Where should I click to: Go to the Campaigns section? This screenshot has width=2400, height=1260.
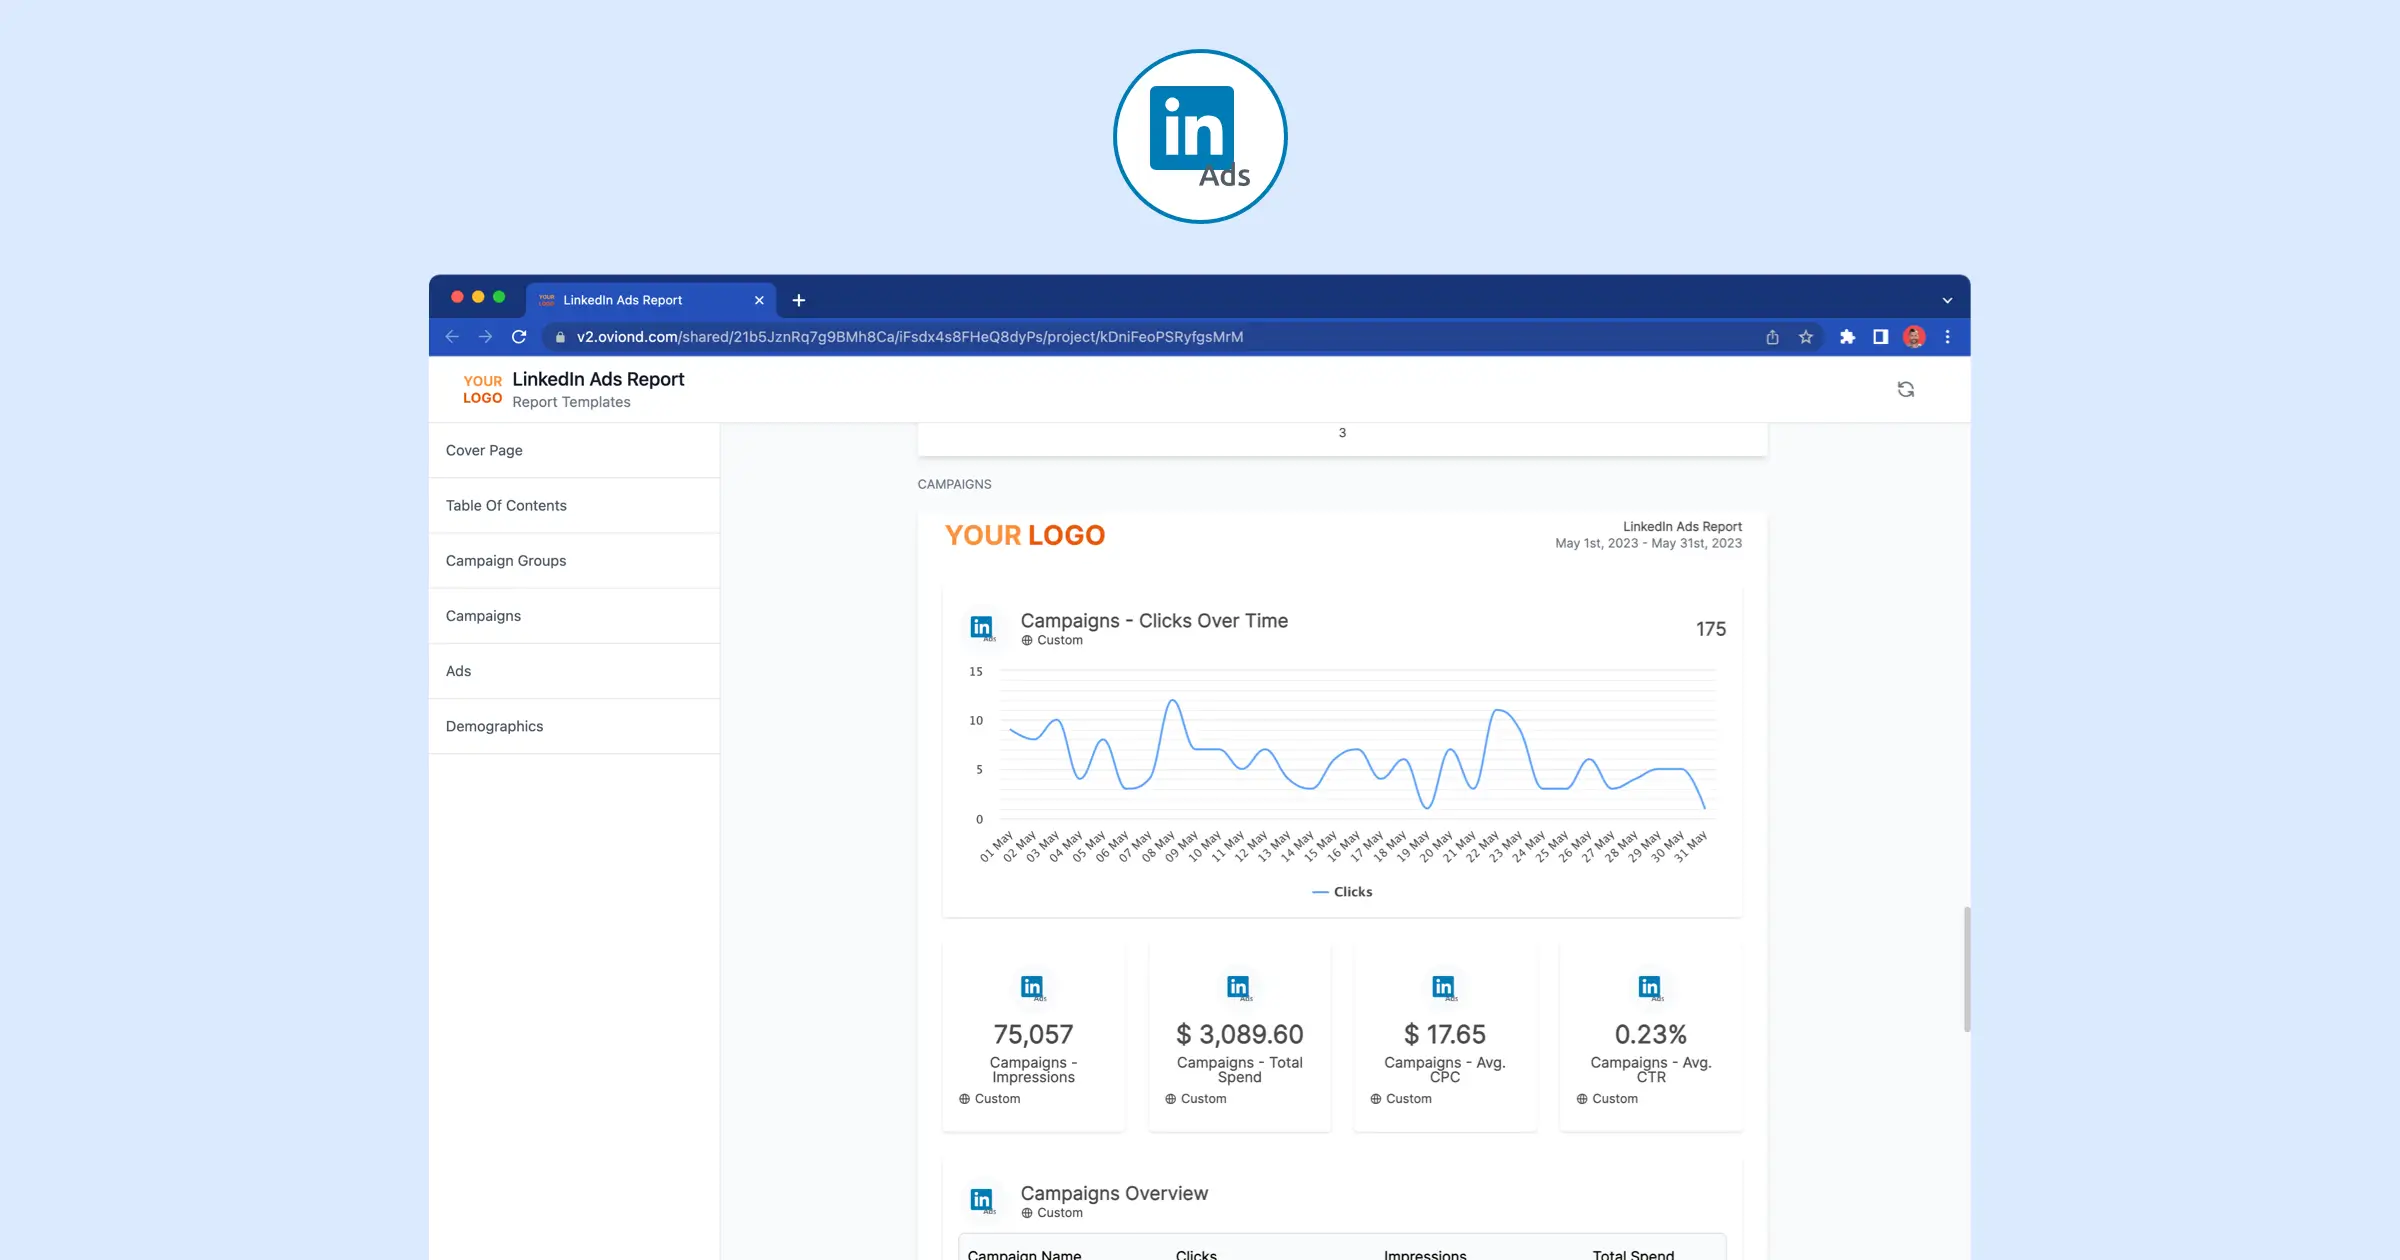coord(574,615)
